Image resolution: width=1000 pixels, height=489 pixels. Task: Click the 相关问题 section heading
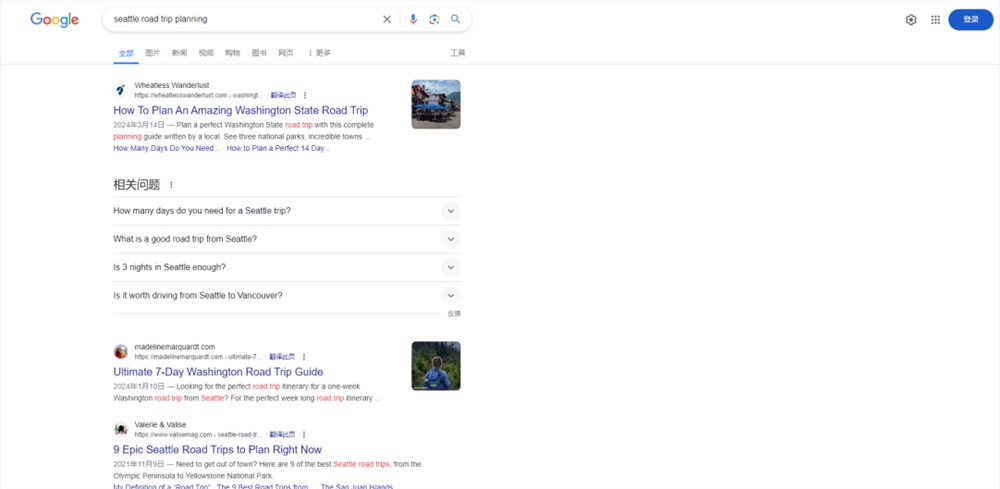click(136, 185)
